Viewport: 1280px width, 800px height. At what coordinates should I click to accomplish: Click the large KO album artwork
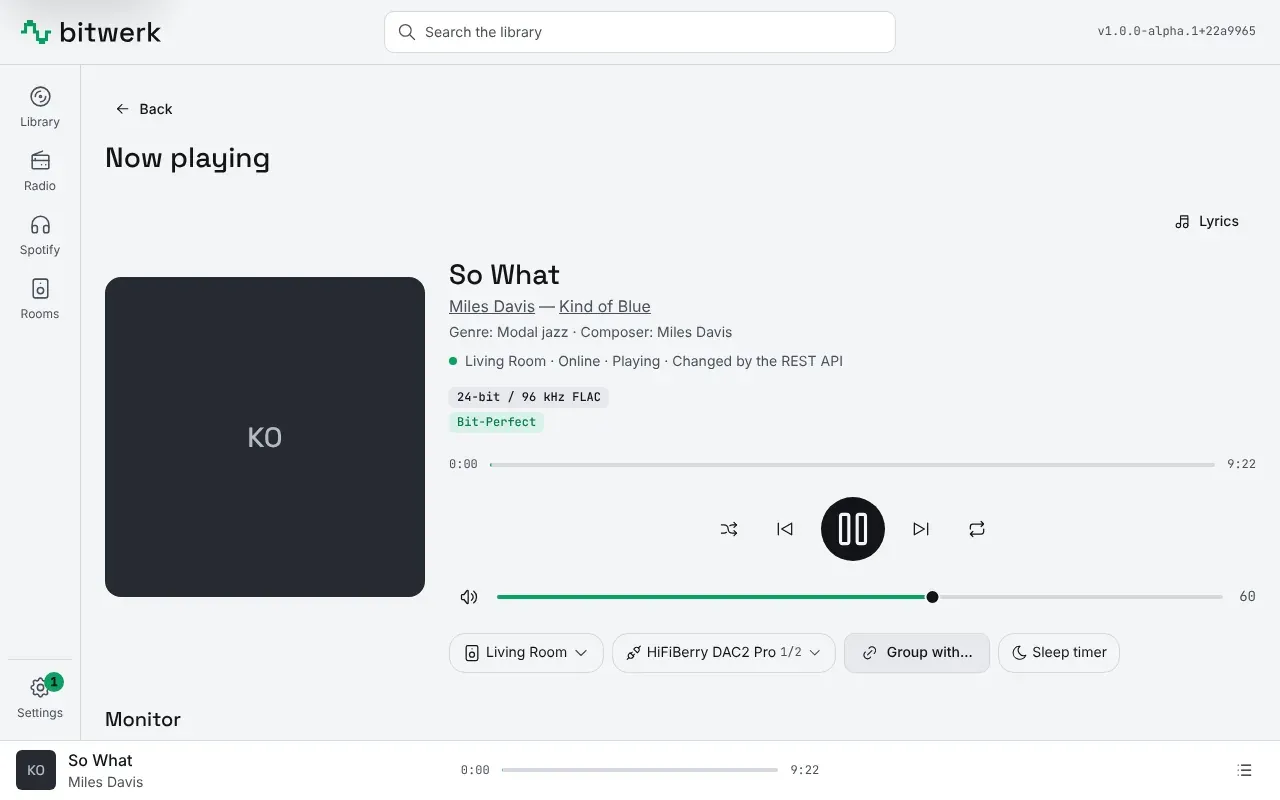click(x=265, y=437)
